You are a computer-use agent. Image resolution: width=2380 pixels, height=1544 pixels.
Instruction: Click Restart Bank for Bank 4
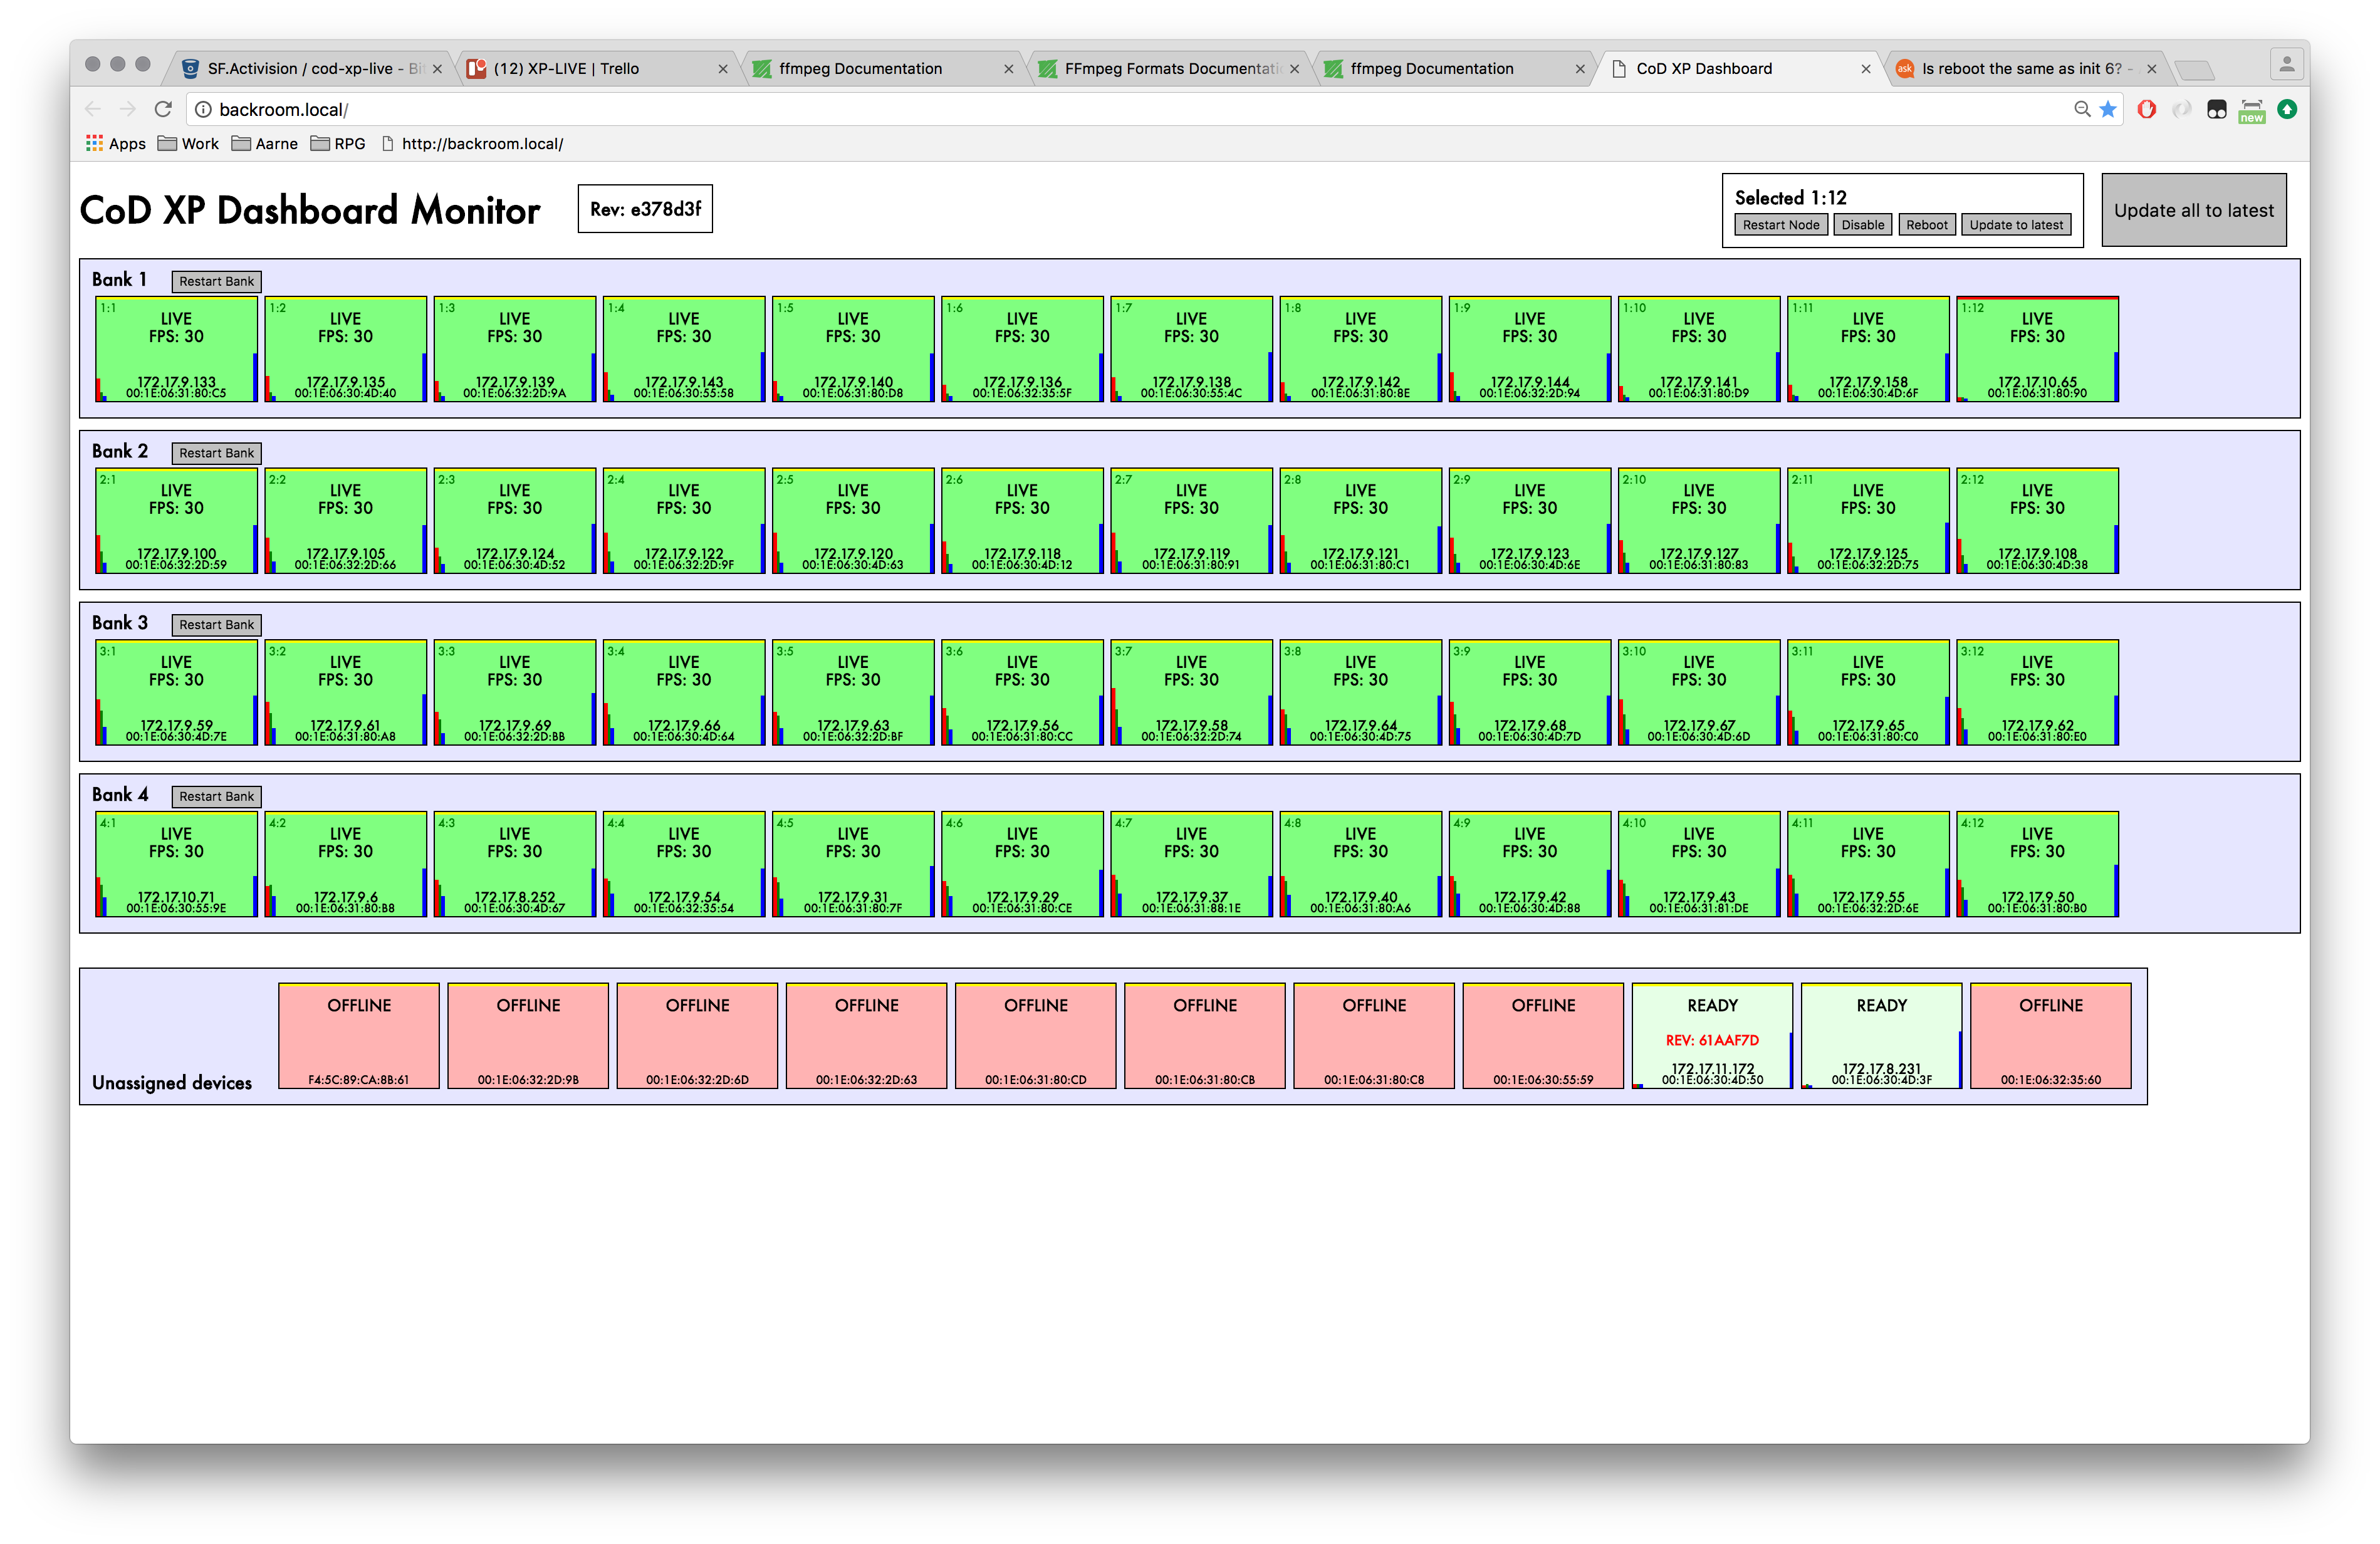tap(216, 797)
